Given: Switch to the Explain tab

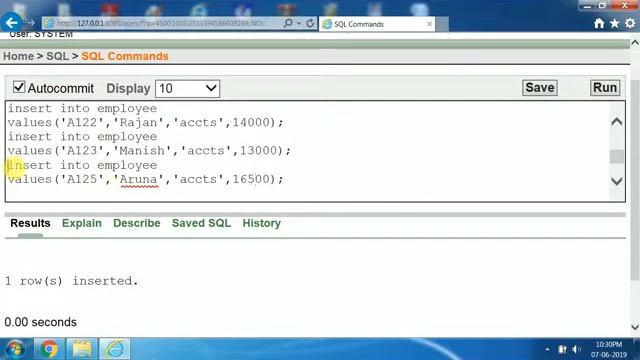Looking at the screenshot, I should pos(82,223).
